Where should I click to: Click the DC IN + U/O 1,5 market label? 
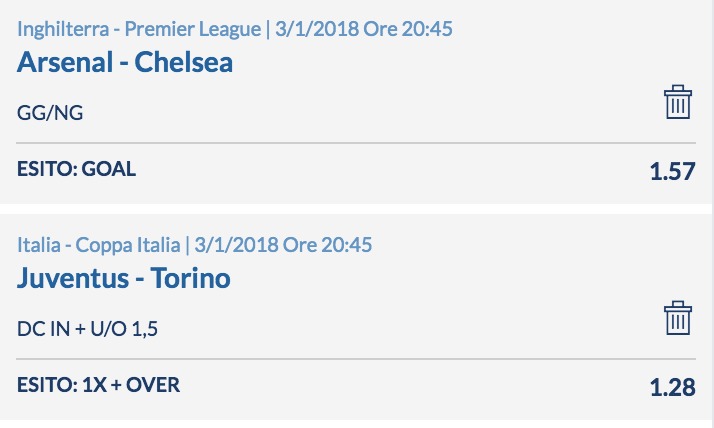click(x=87, y=329)
